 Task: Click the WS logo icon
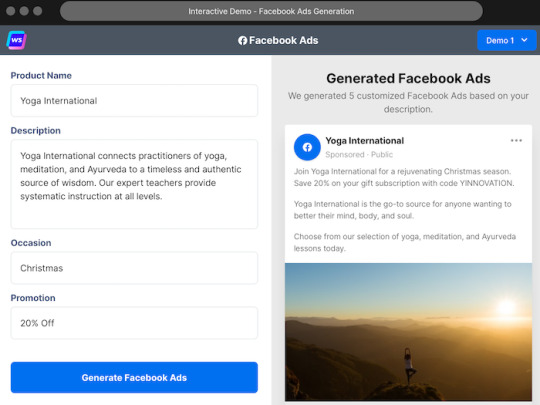(x=17, y=40)
